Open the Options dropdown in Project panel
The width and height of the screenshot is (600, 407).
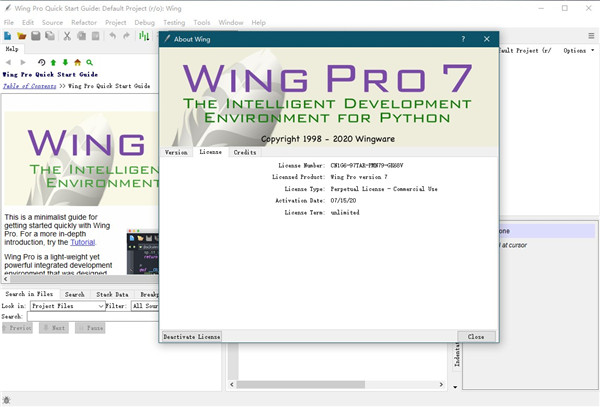point(579,50)
